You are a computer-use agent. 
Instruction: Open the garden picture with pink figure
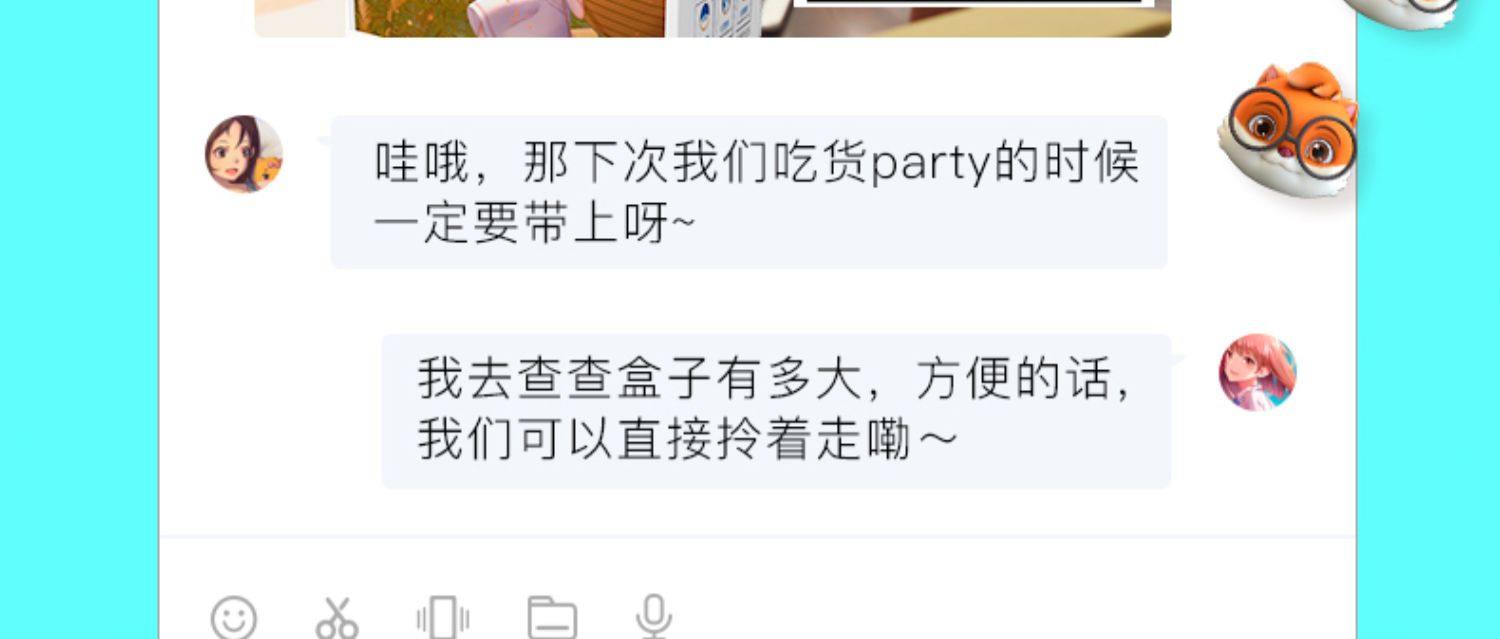pos(506,18)
